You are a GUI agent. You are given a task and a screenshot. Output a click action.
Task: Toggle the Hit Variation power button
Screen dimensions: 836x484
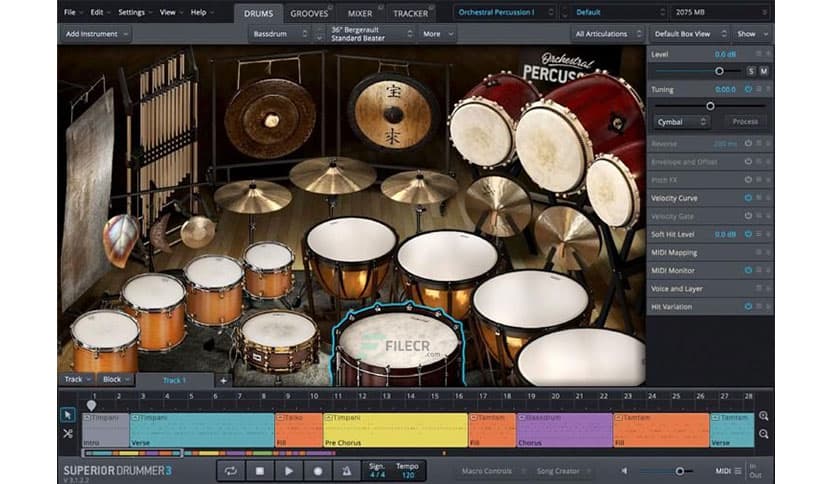[x=748, y=306]
